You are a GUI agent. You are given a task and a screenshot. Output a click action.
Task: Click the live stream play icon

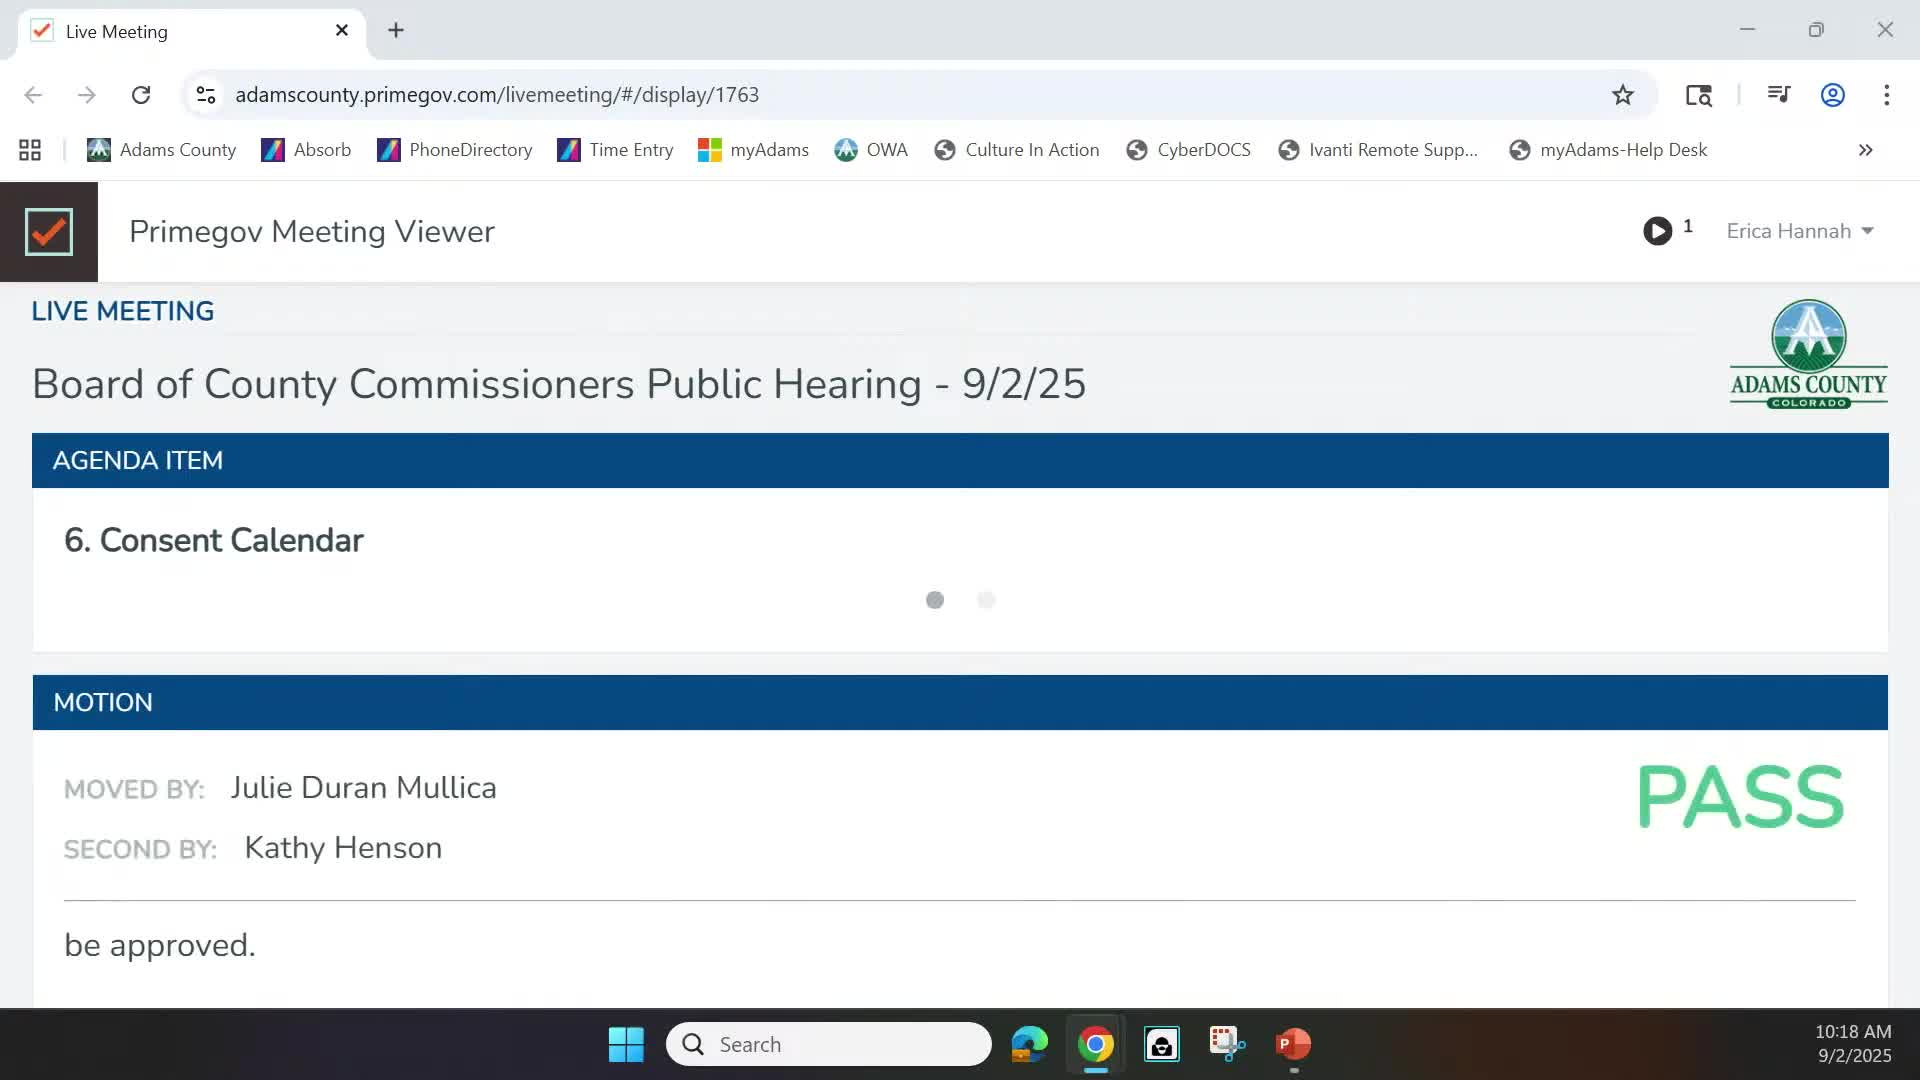click(x=1657, y=231)
